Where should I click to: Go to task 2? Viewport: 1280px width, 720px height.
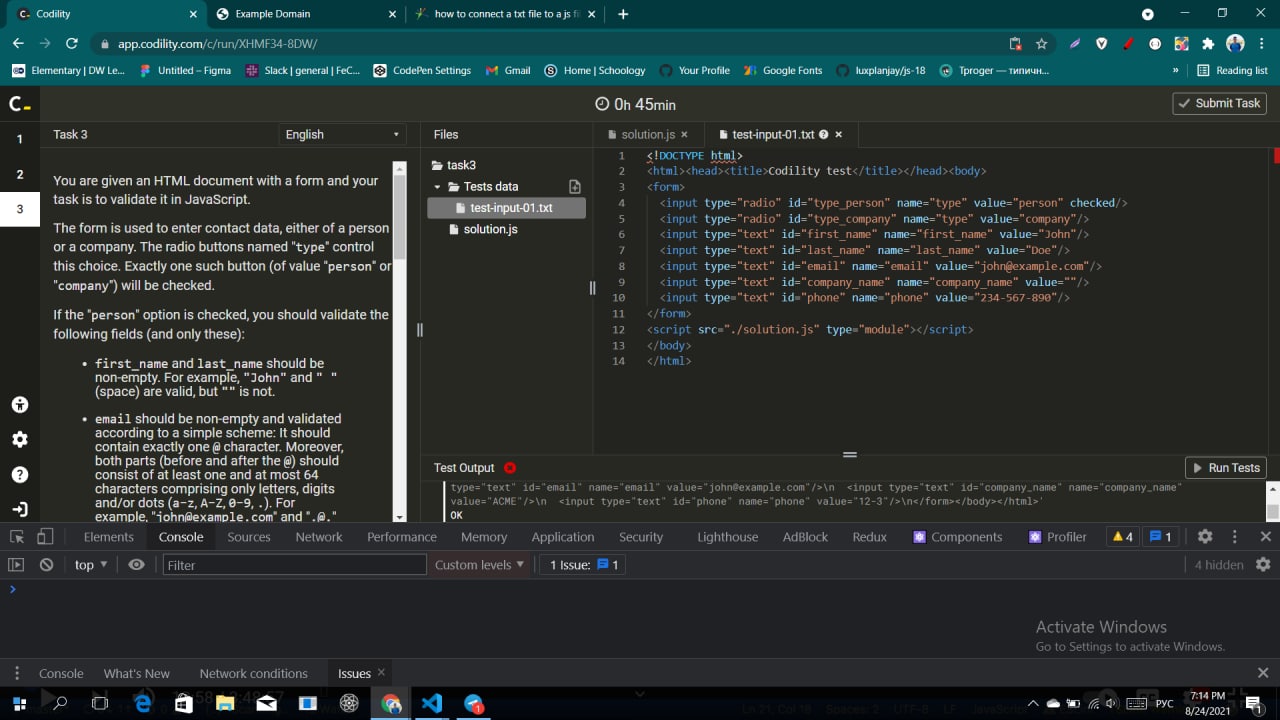19,174
